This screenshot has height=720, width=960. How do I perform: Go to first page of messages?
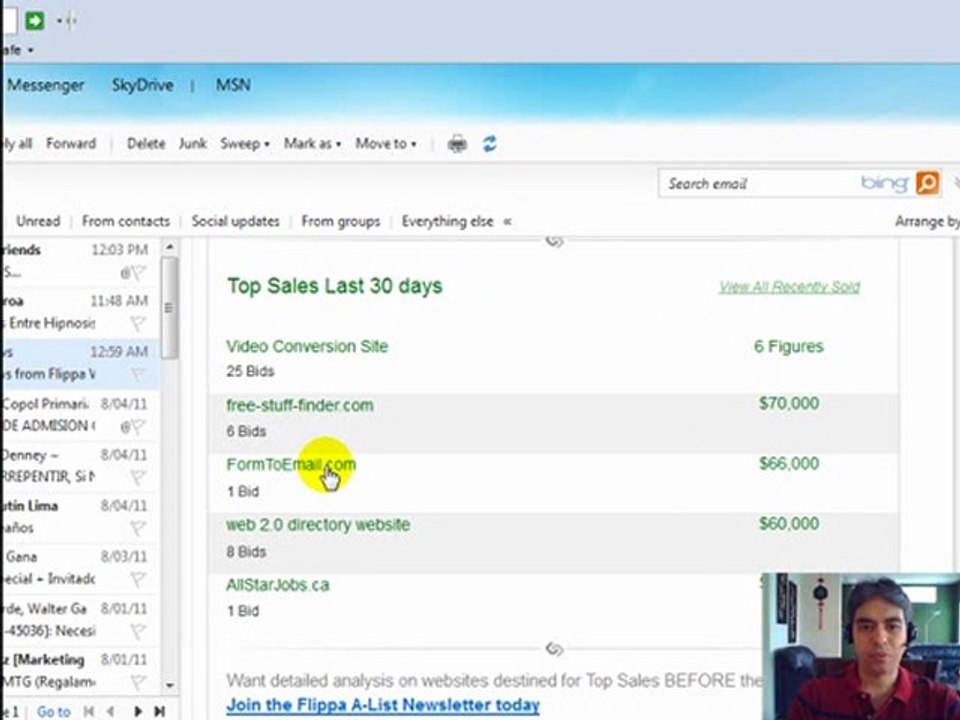pos(89,711)
